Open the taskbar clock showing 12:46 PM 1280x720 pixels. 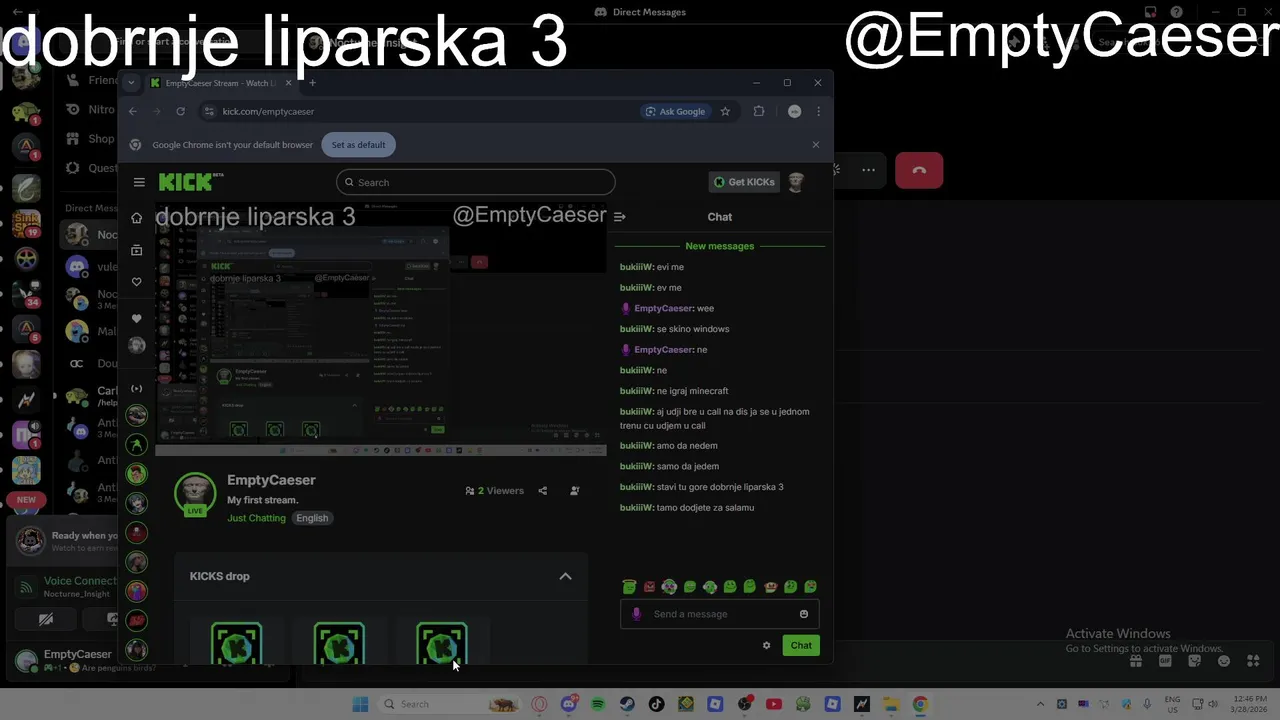(x=1250, y=704)
